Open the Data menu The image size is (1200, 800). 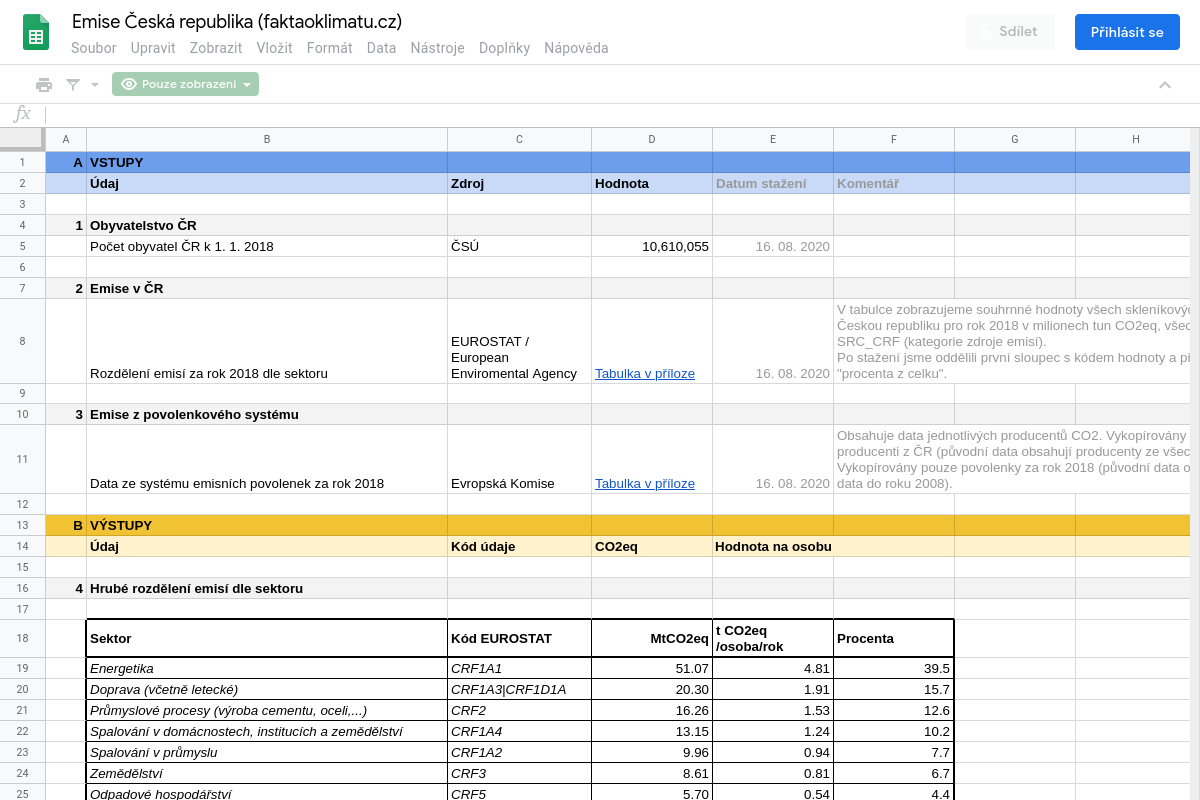click(x=381, y=48)
